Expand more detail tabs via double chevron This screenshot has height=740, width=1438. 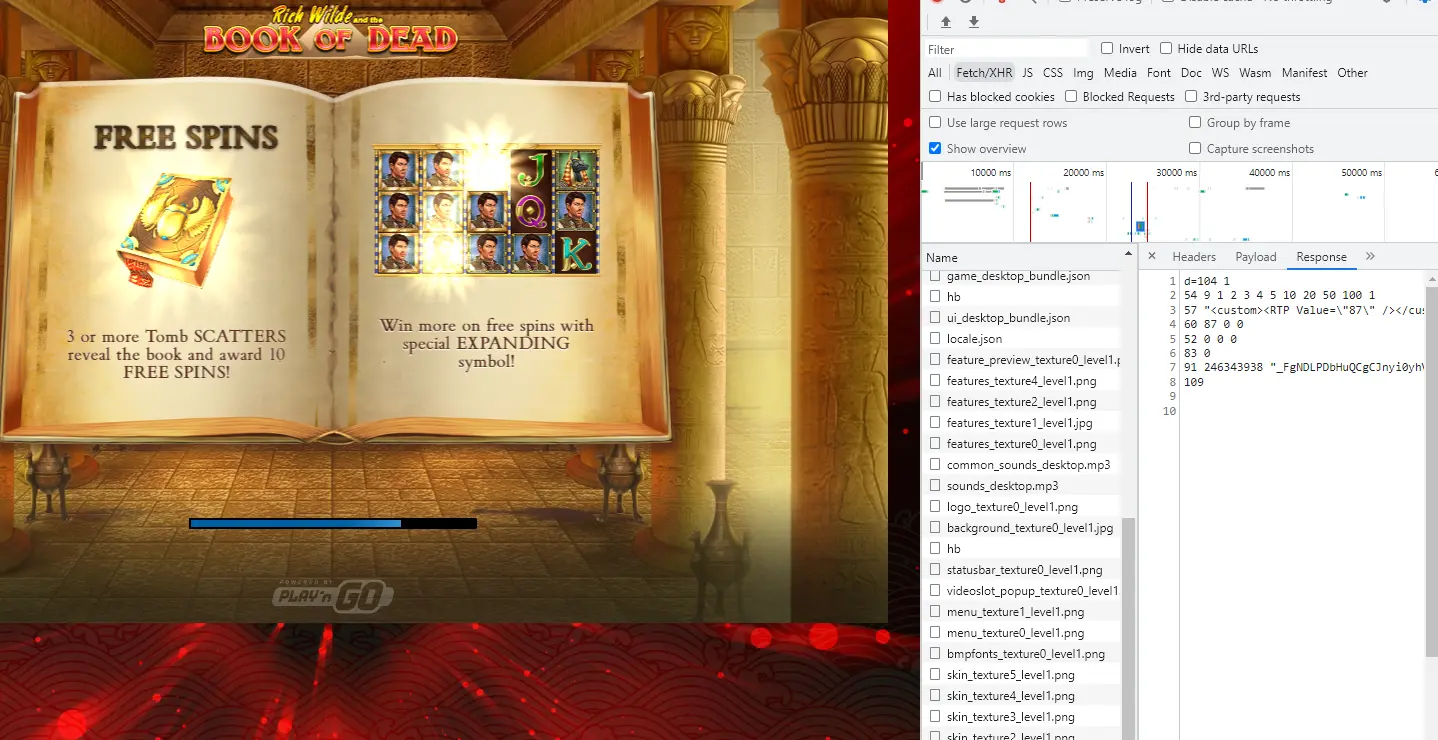click(1369, 256)
